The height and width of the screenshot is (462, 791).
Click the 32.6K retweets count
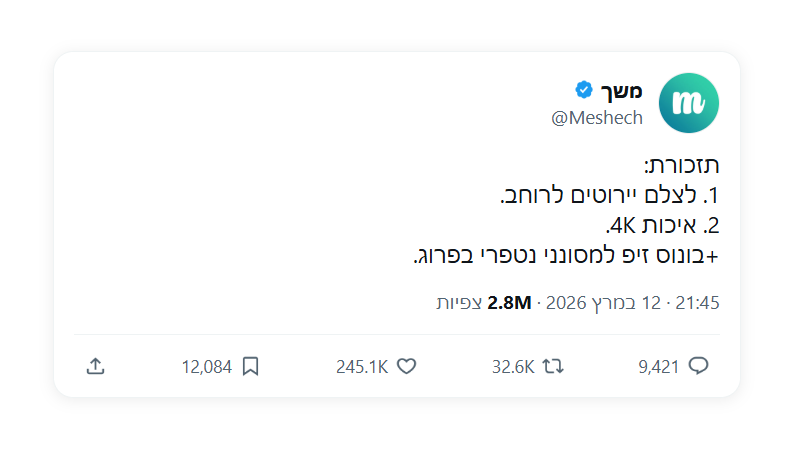pyautogui.click(x=512, y=367)
